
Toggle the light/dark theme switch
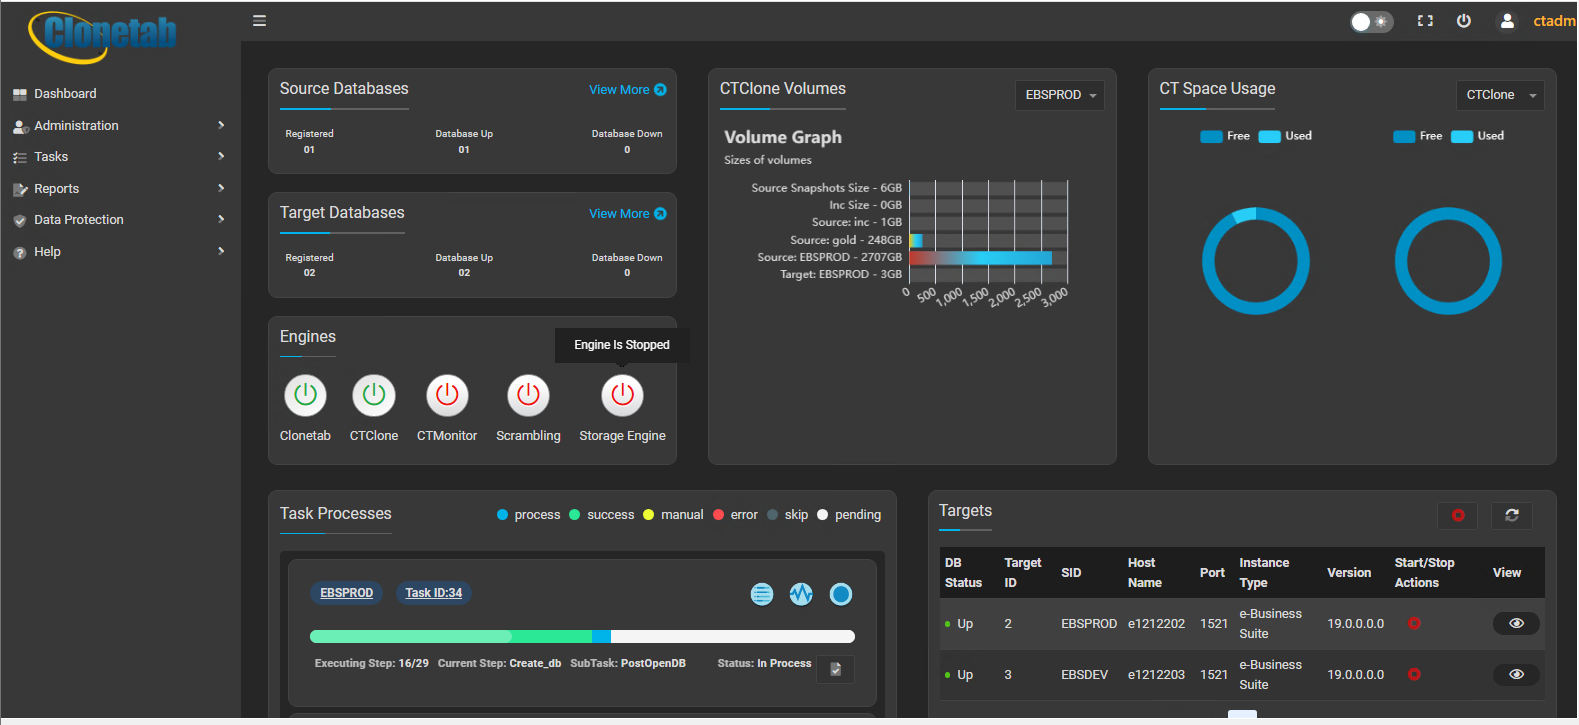click(1371, 21)
